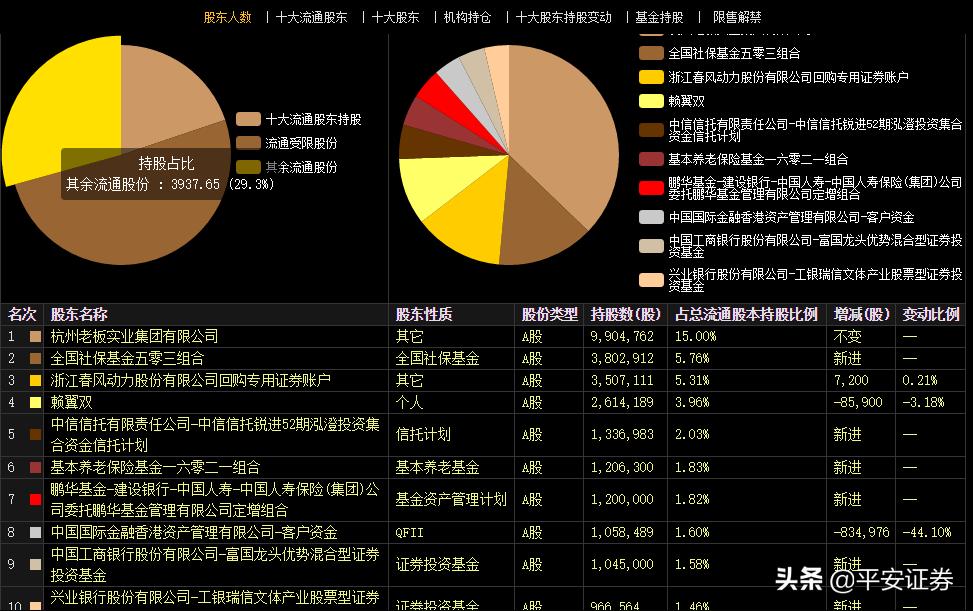Viewport: 973px width, 611px height.
Task: Click -834,976 change cell
Action: [861, 532]
